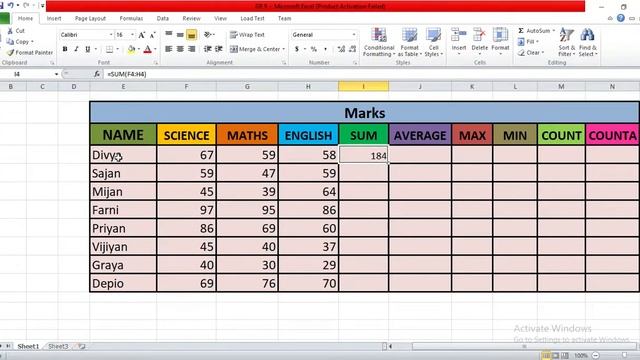Apply top vertical alignment
640x360 pixels.
(x=169, y=34)
